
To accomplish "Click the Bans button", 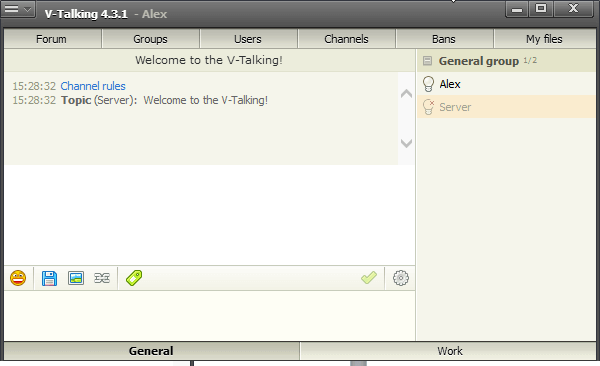I will coord(444,39).
